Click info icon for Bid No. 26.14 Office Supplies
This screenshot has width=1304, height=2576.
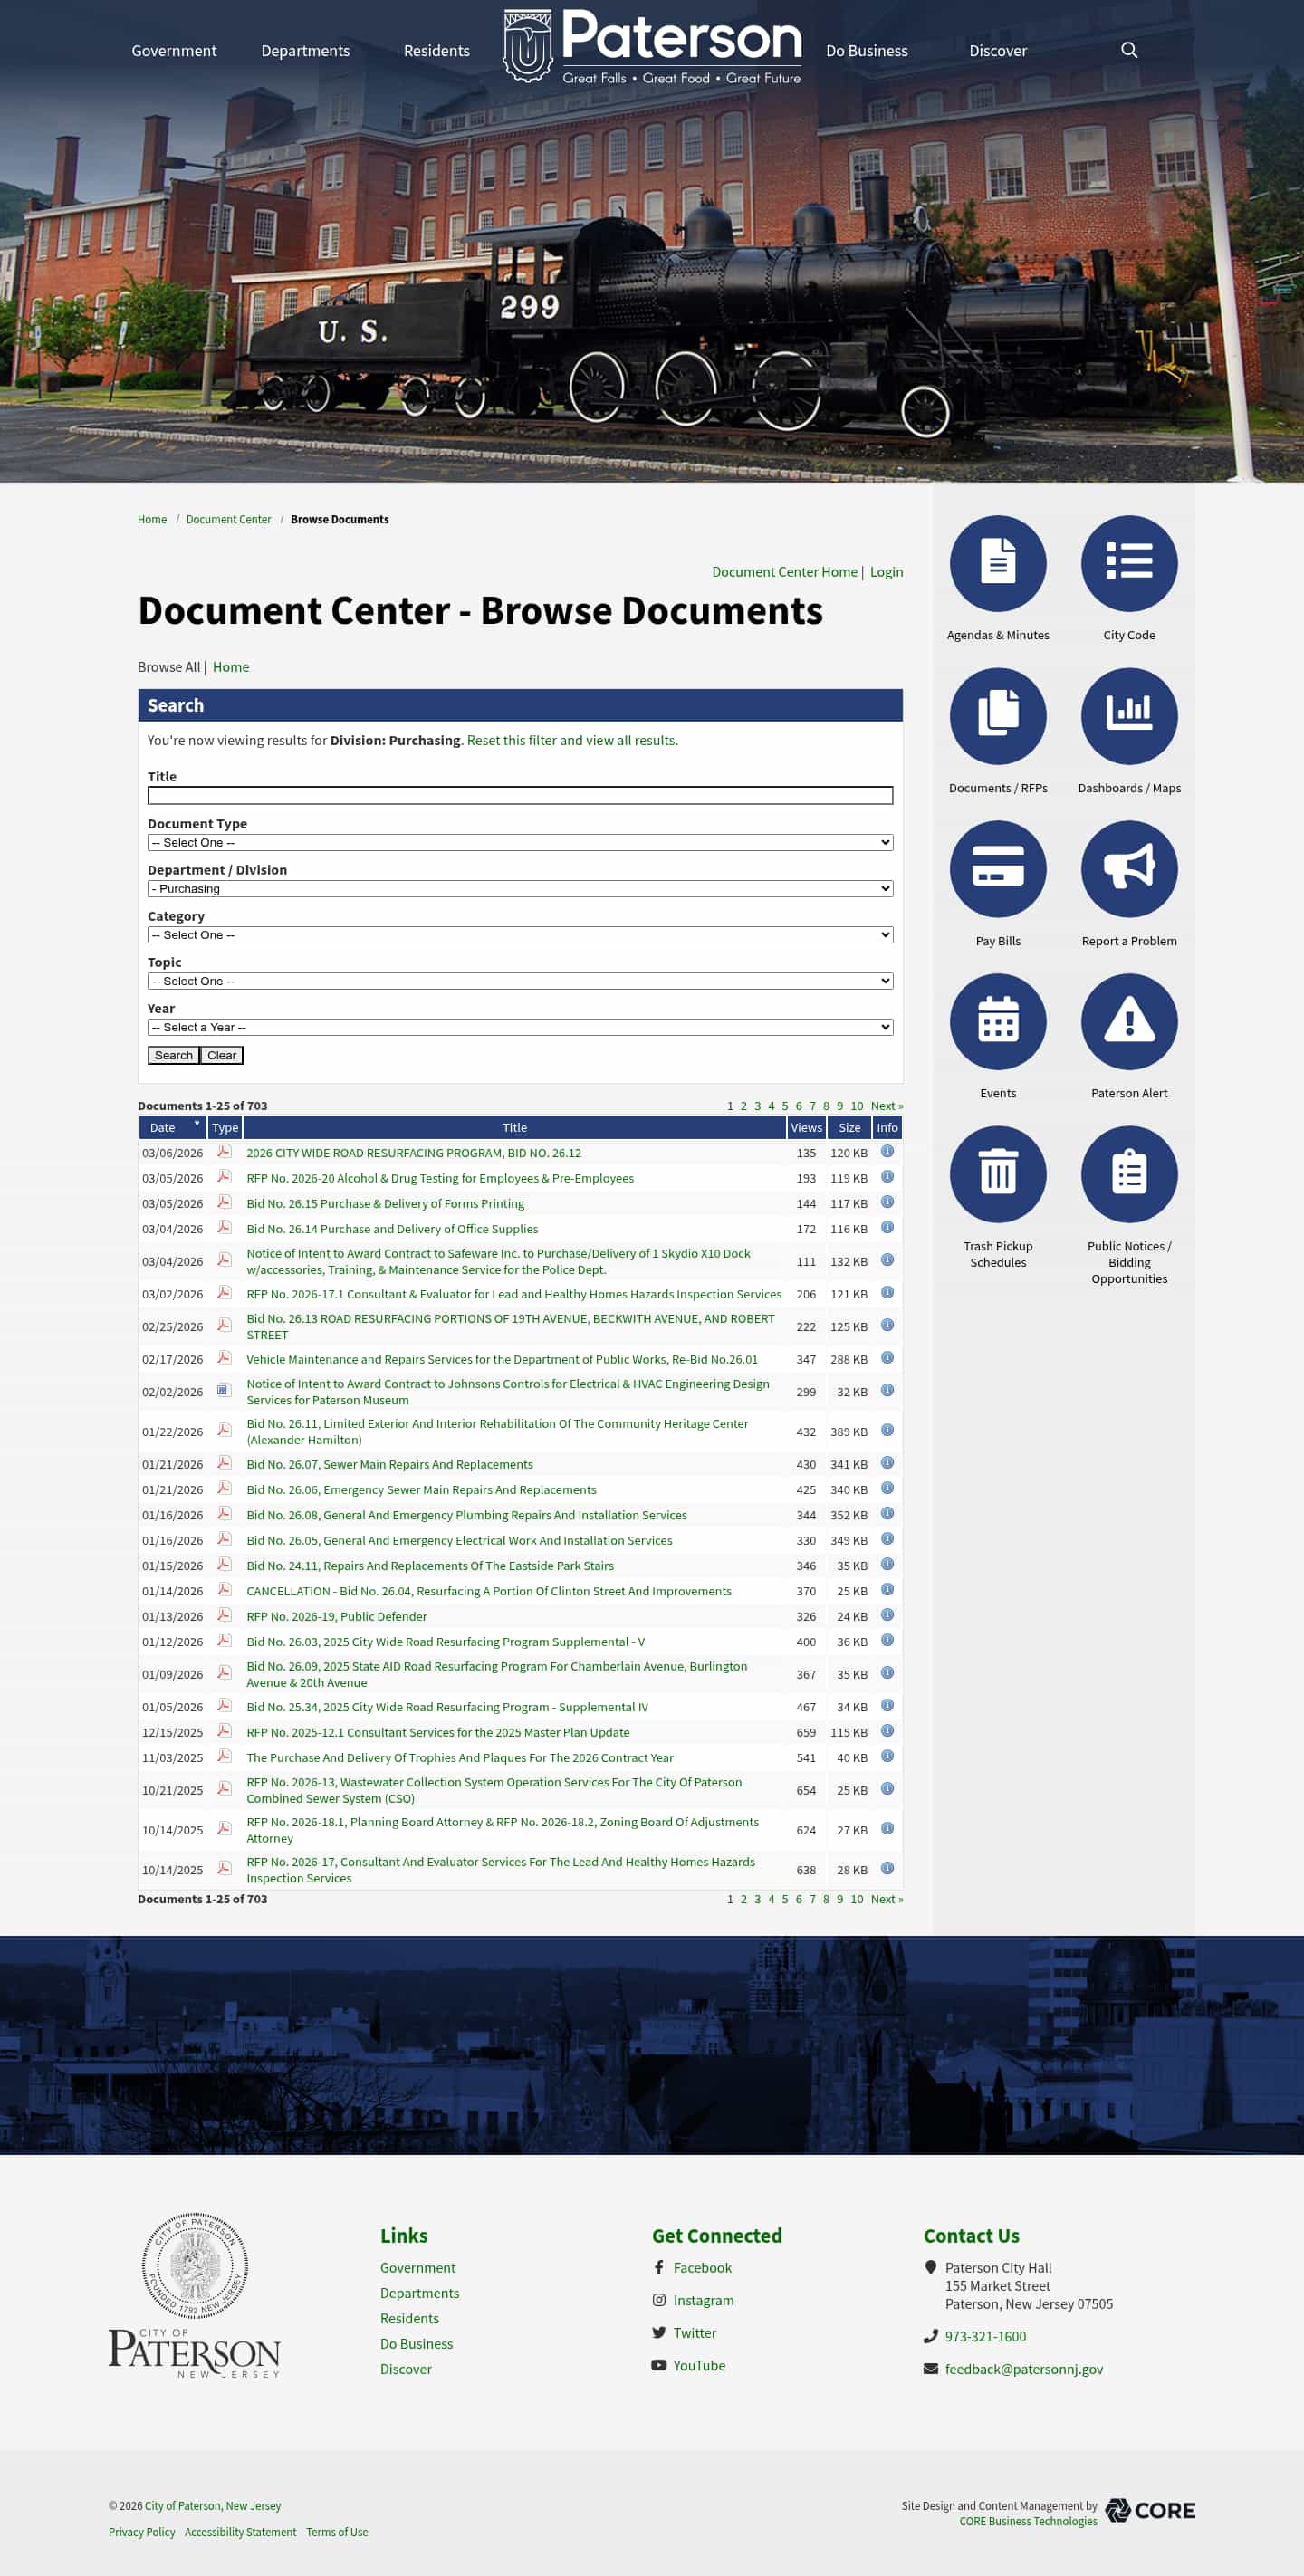coord(886,1227)
